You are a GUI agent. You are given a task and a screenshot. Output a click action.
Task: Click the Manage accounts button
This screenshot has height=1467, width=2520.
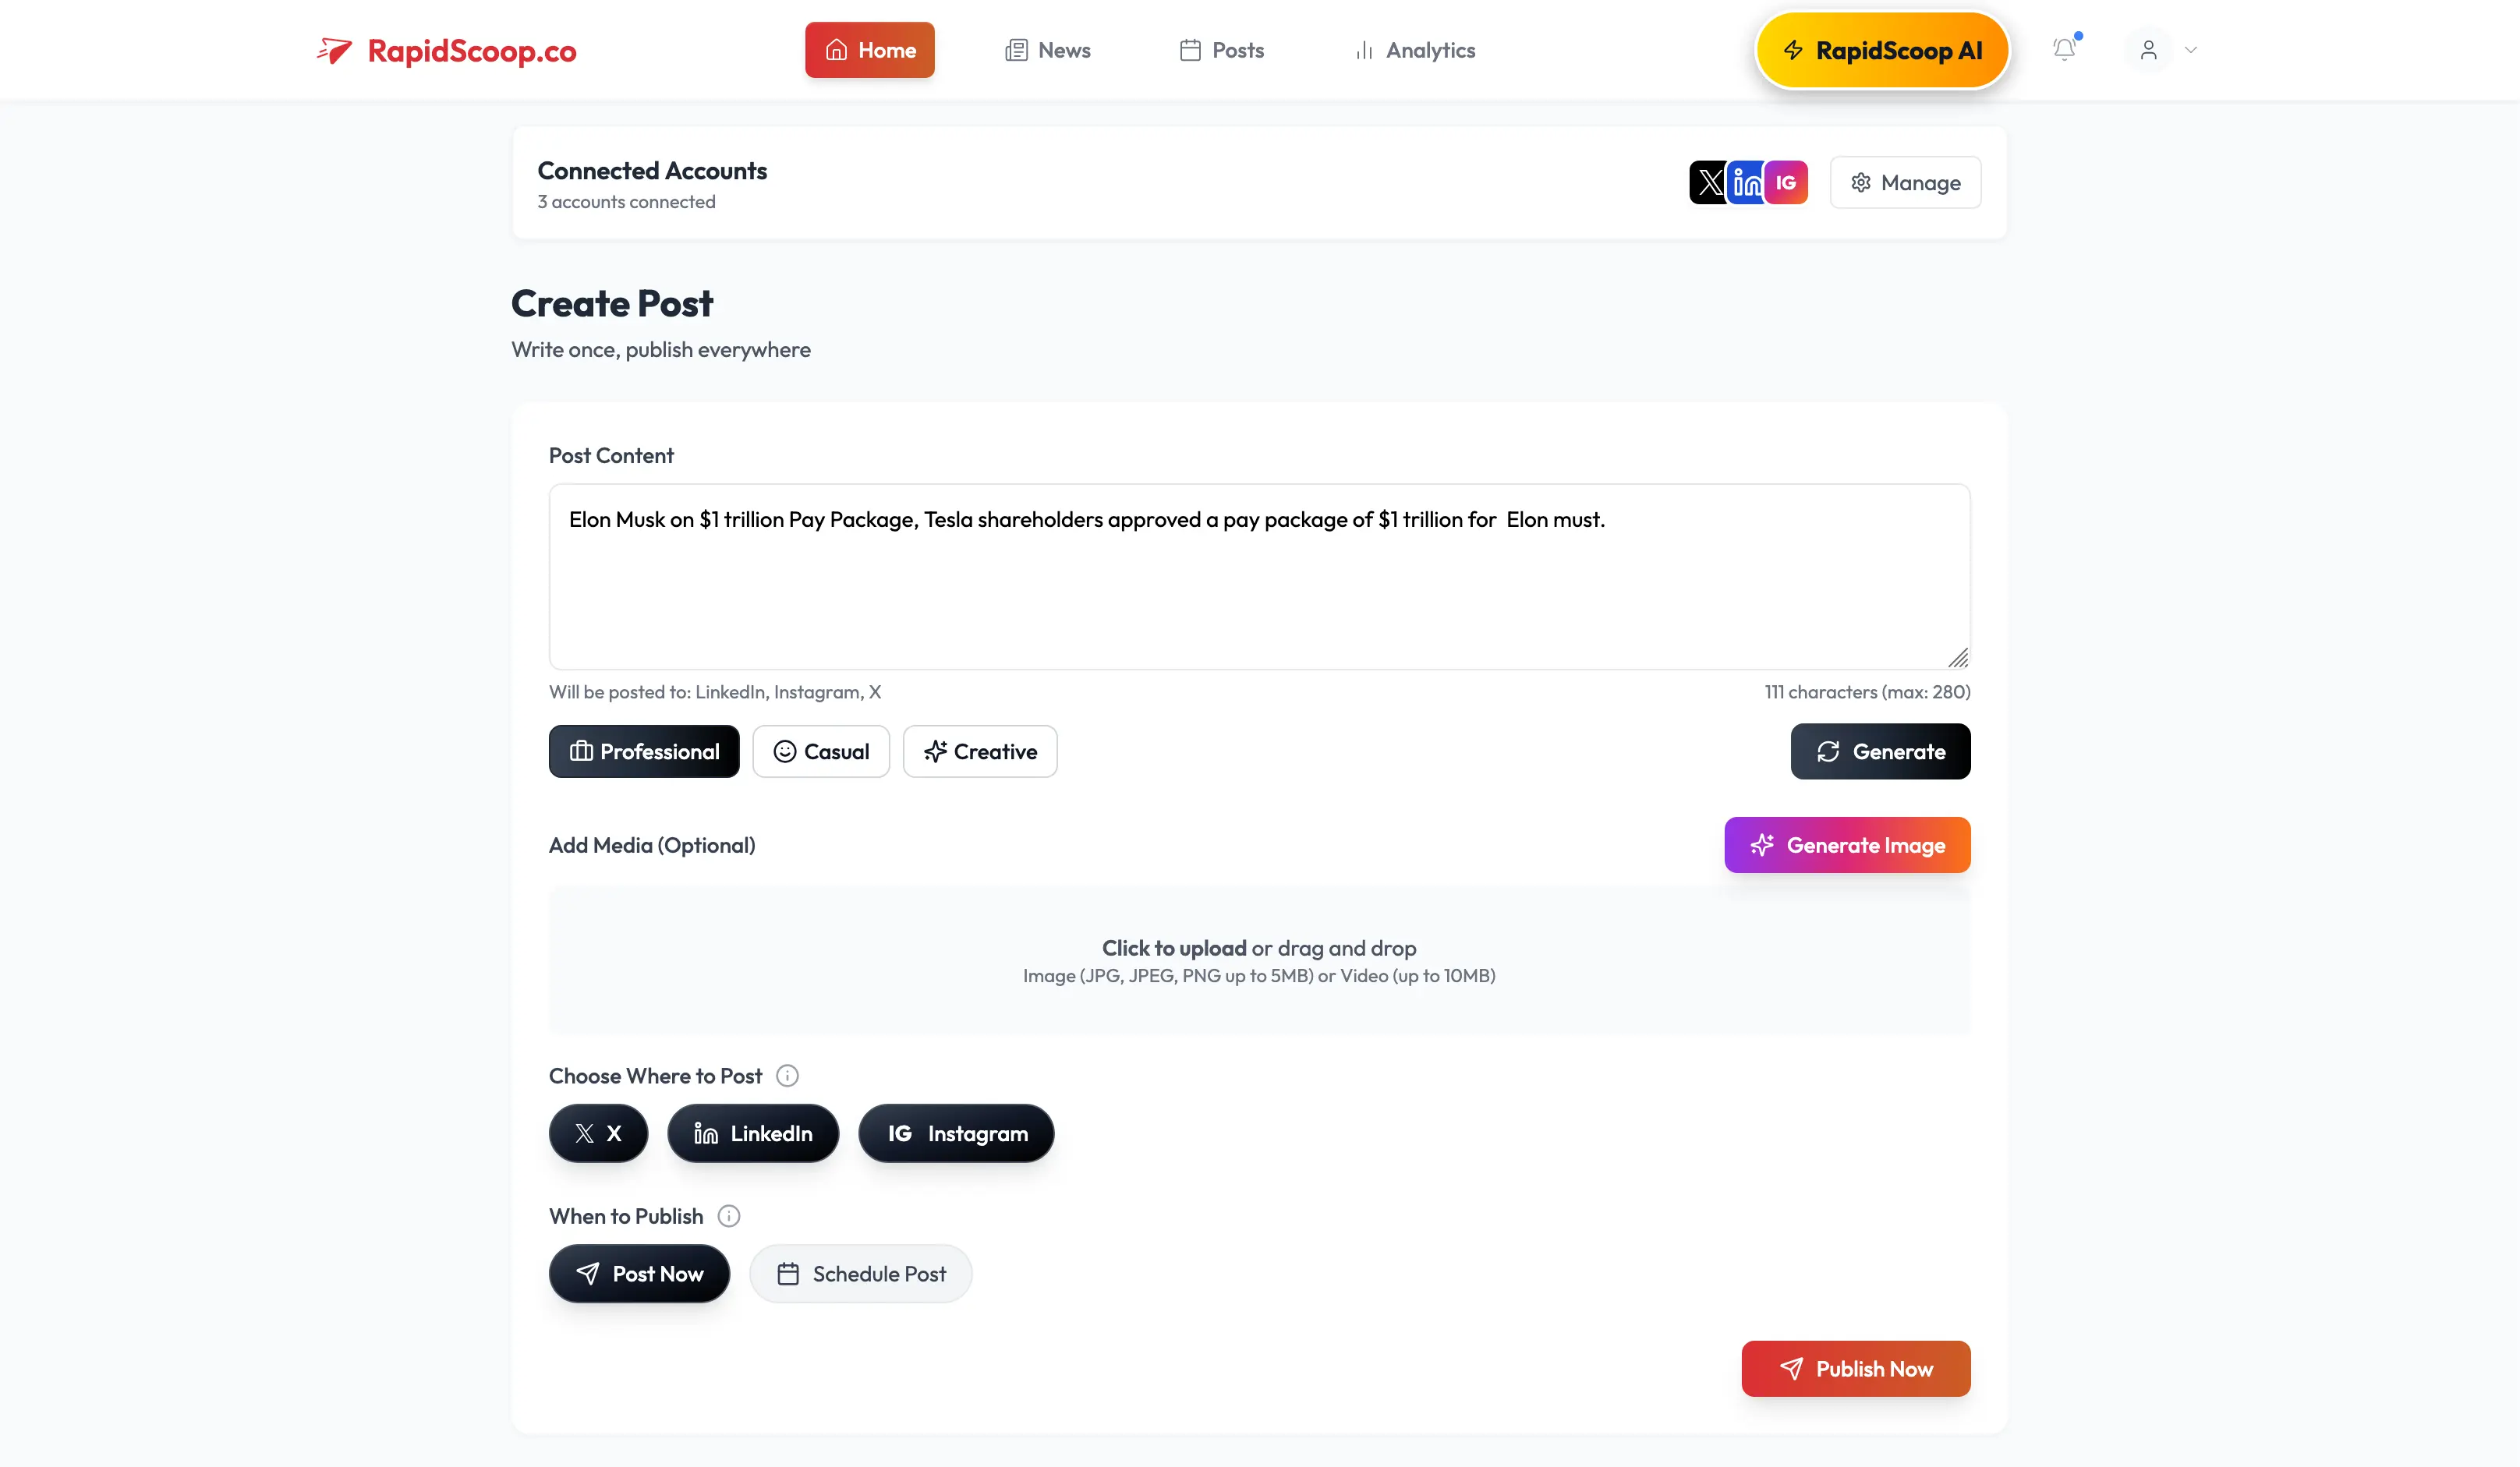[x=1905, y=182]
